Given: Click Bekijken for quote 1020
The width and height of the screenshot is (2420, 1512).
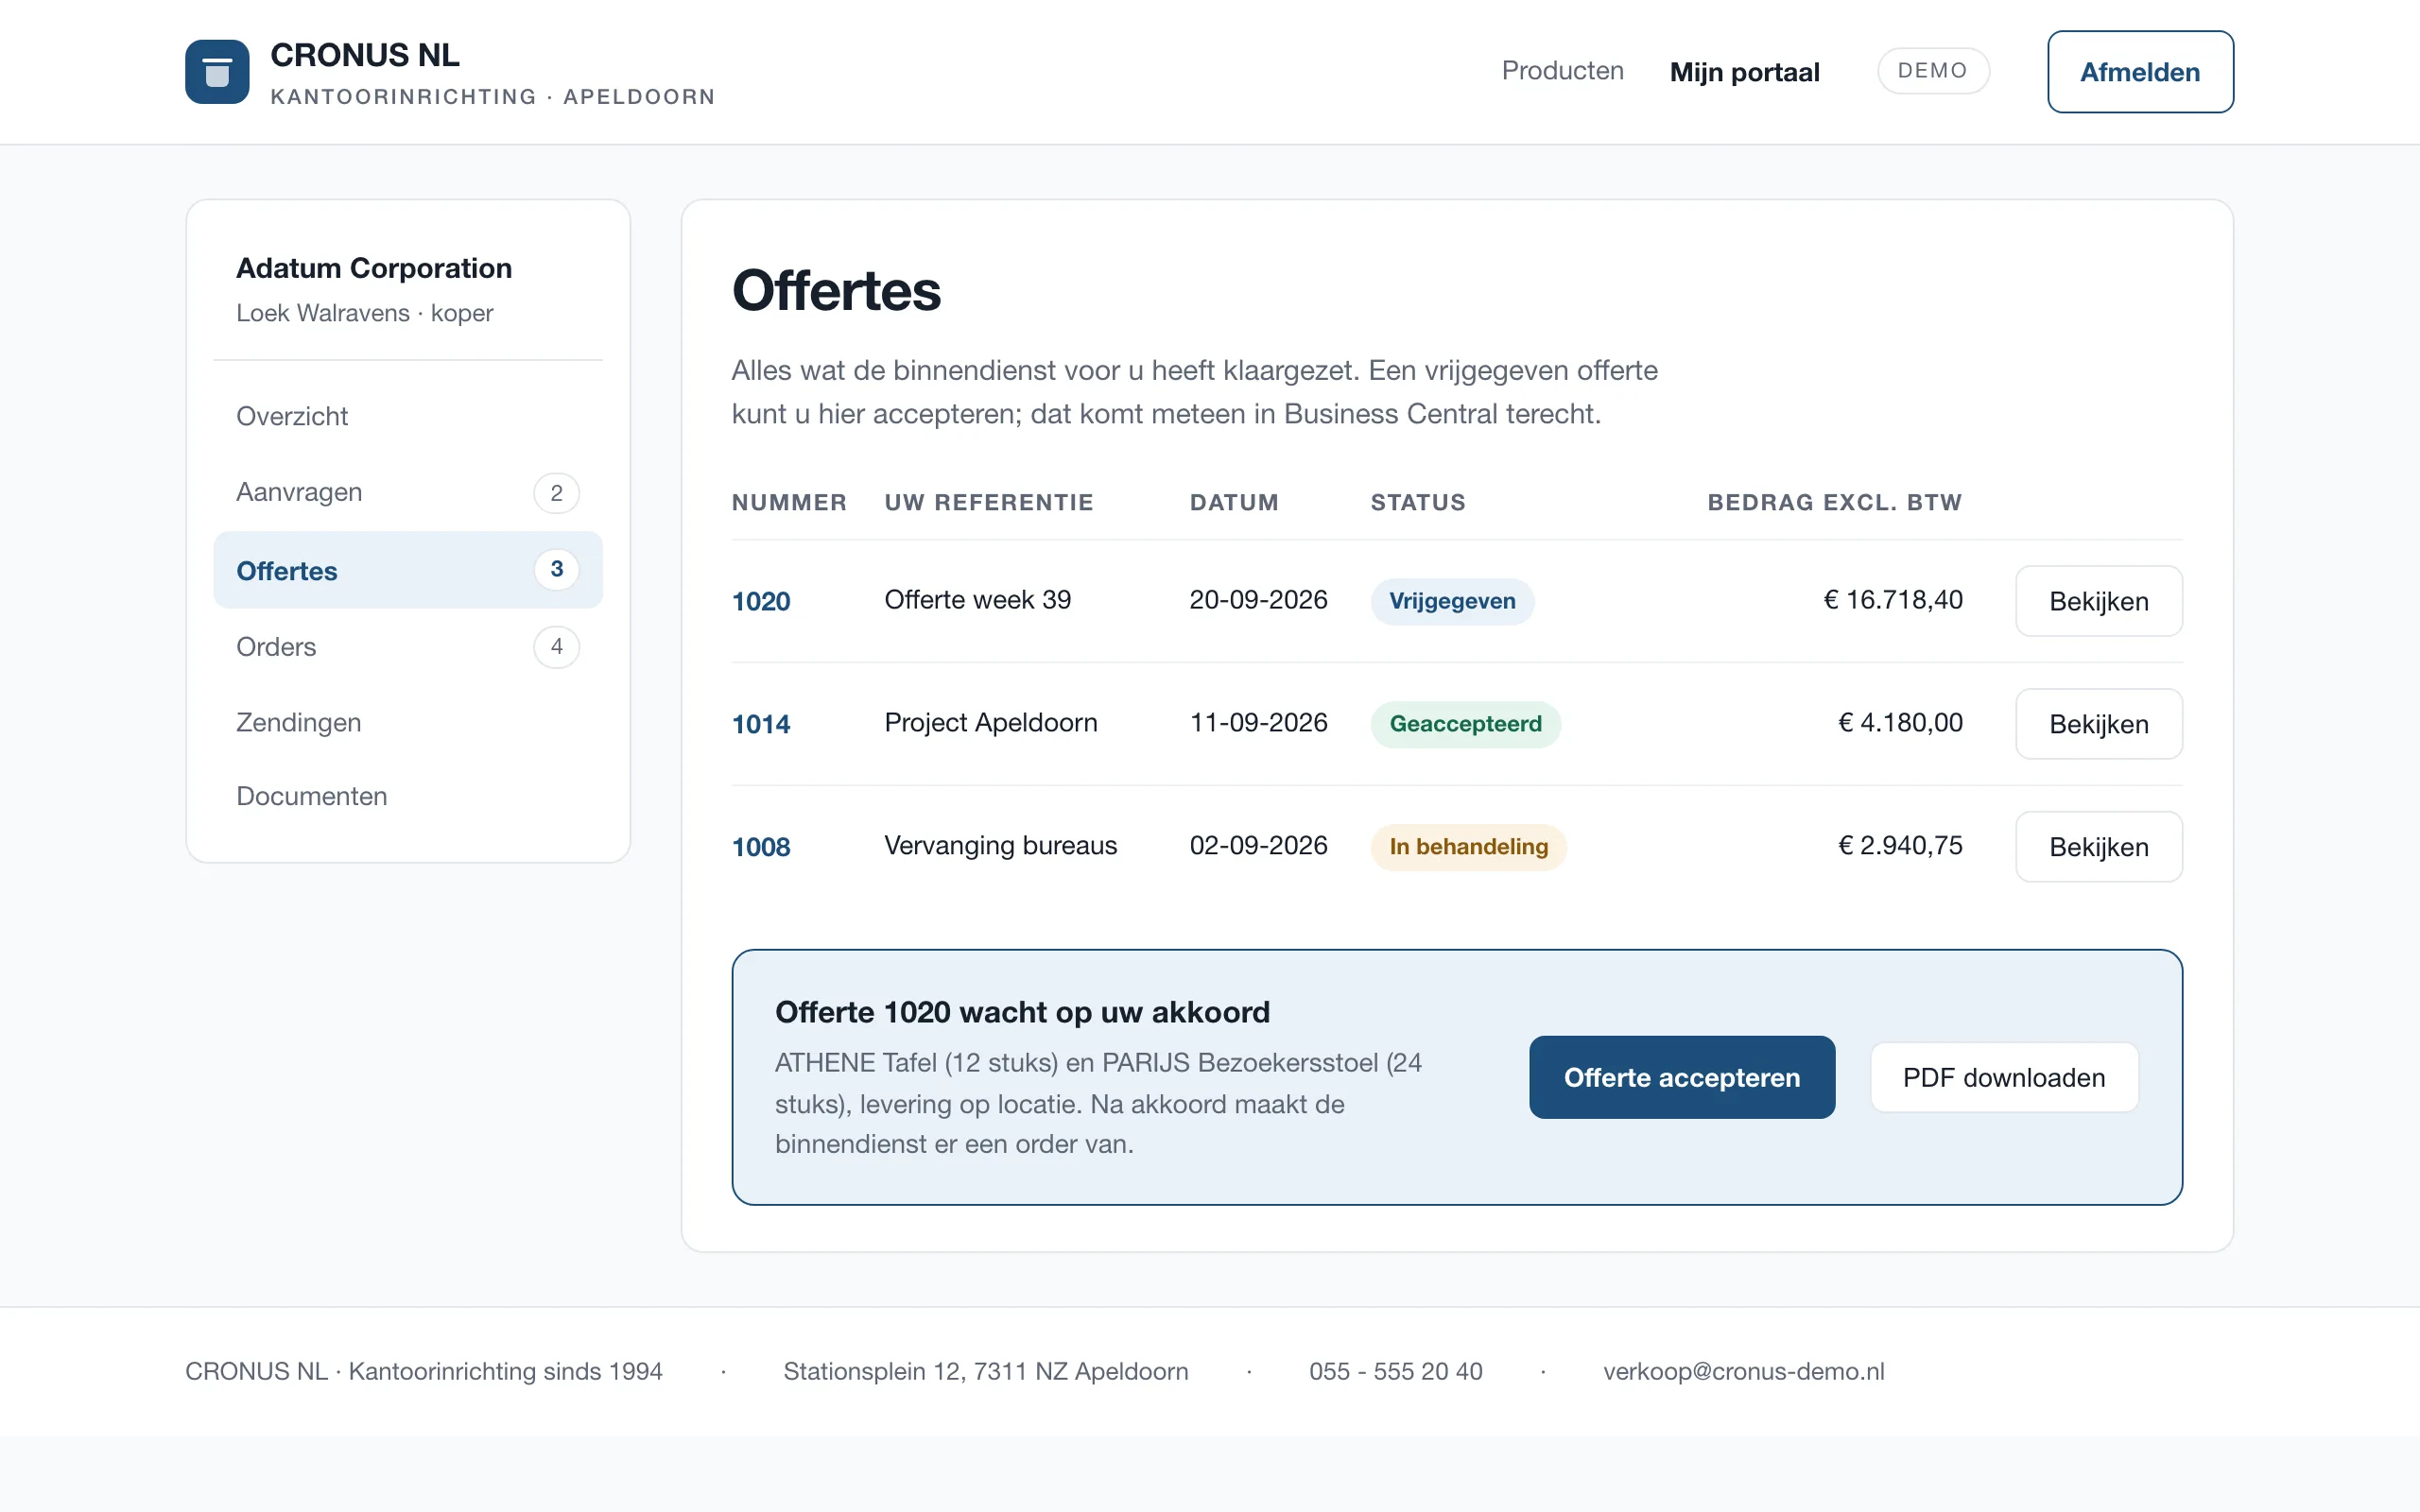Looking at the screenshot, I should pyautogui.click(x=2098, y=601).
